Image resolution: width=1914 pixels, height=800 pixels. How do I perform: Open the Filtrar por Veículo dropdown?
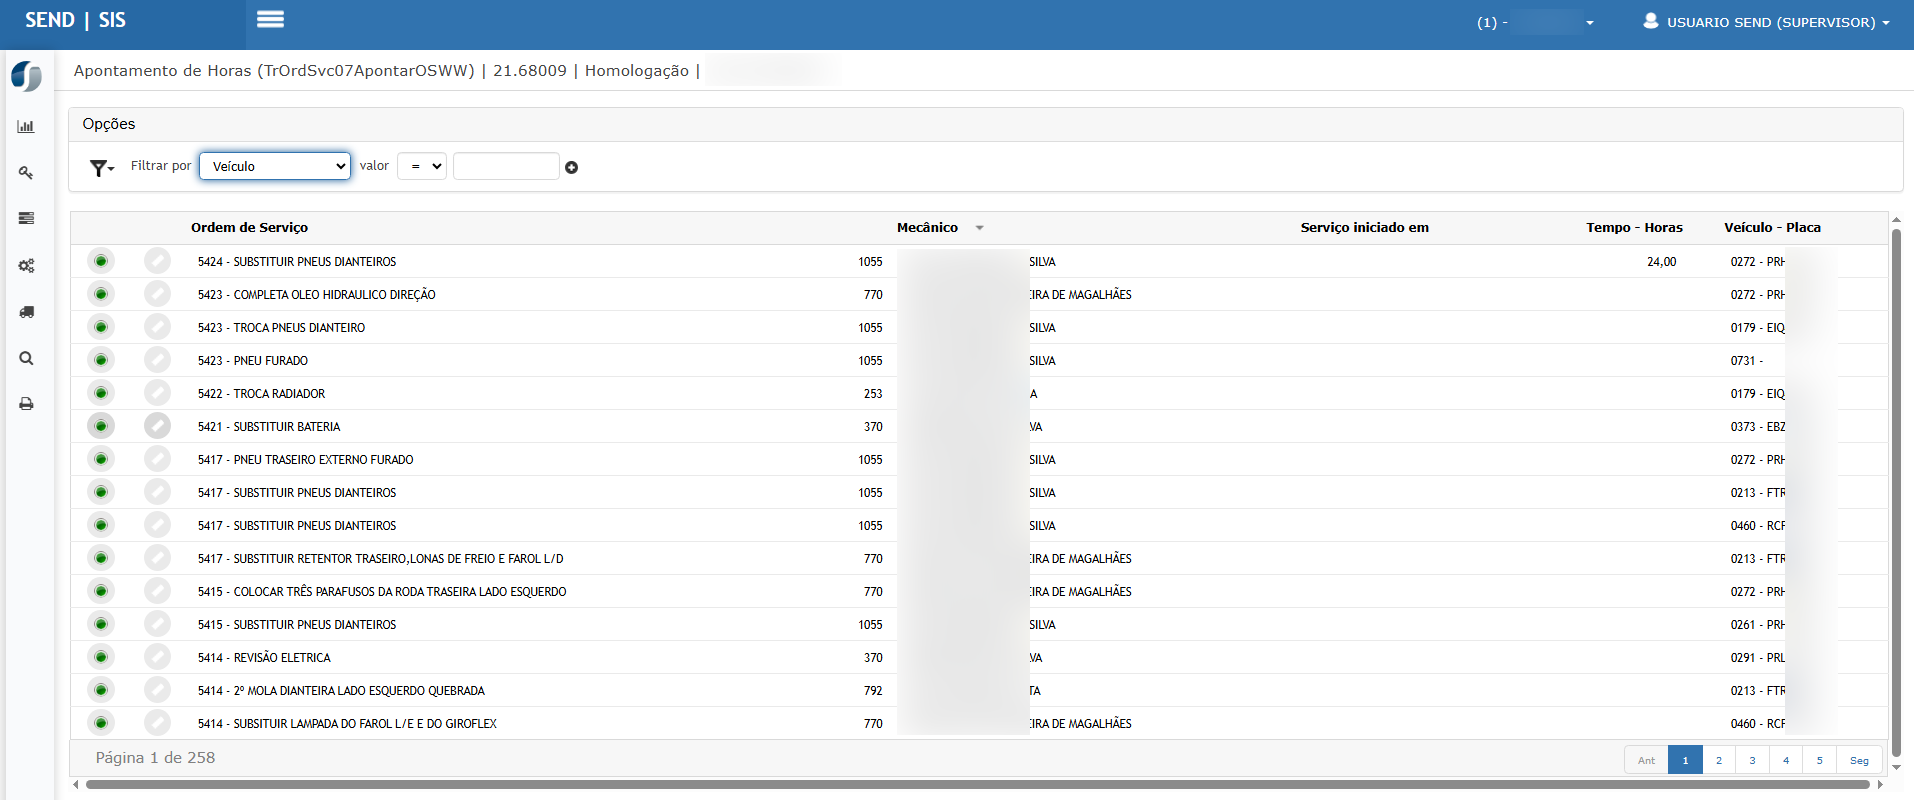(275, 166)
